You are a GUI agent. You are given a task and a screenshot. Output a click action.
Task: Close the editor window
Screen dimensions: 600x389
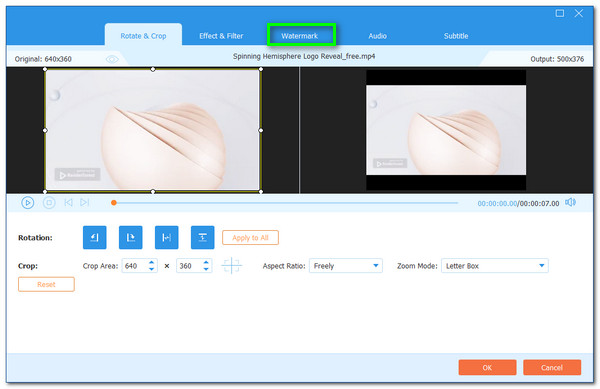tap(579, 13)
